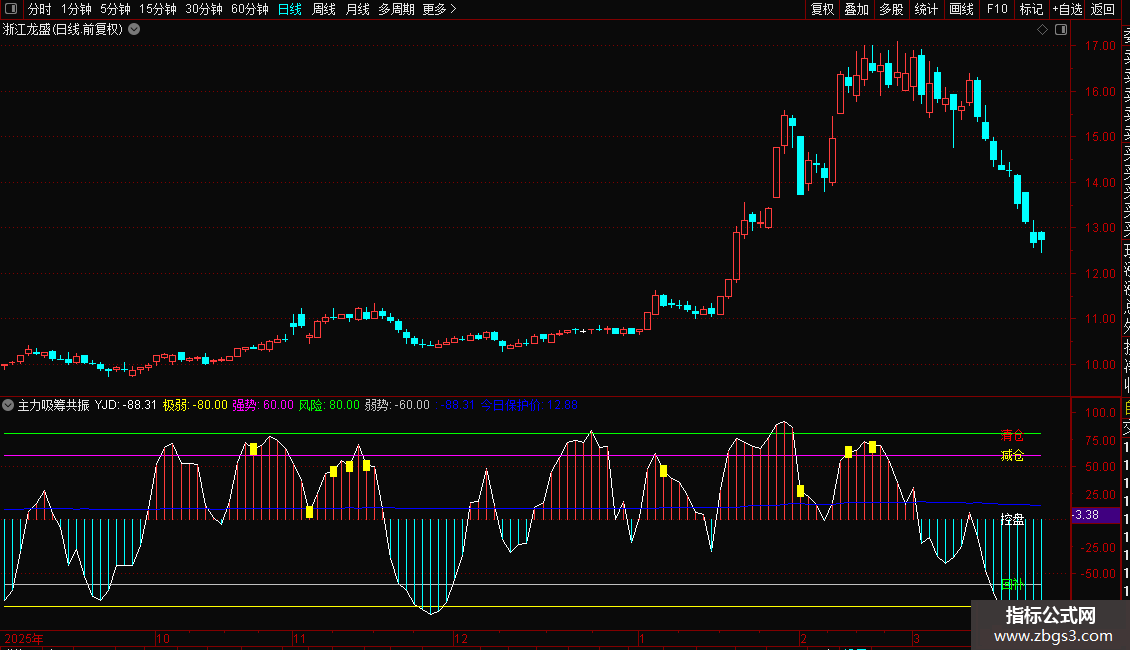The image size is (1130, 650).
Task: Click the 复权 adjustment button
Action: [x=822, y=10]
